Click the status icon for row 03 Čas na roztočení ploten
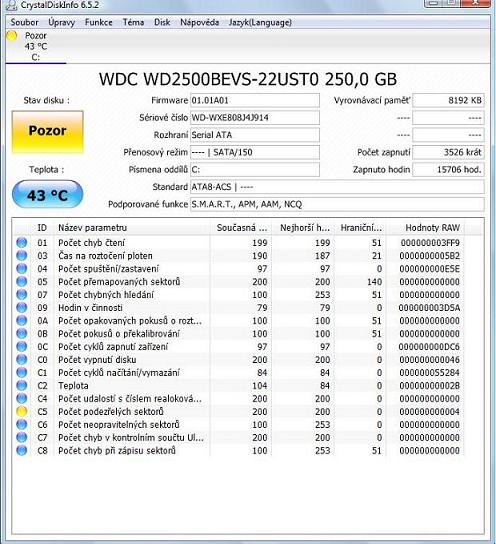The width and height of the screenshot is (496, 544). (22, 256)
